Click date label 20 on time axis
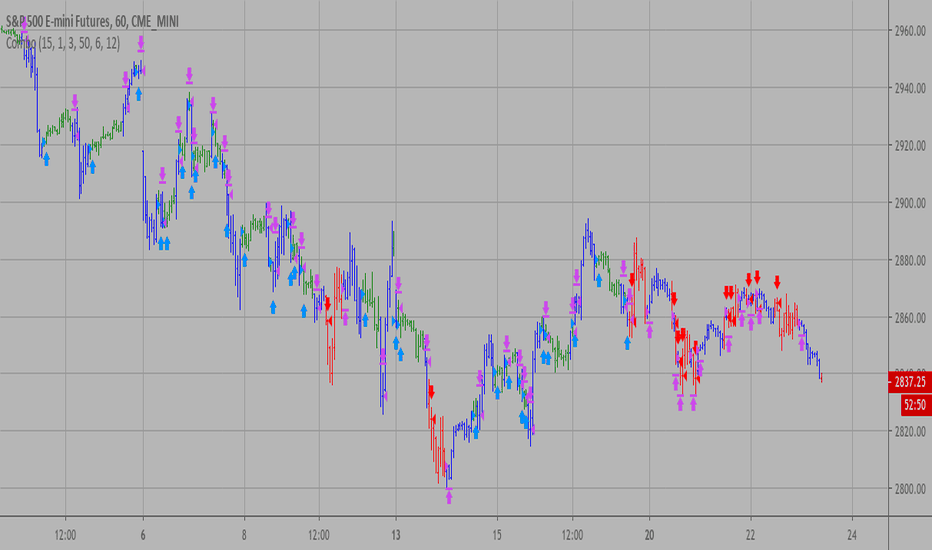 649,535
